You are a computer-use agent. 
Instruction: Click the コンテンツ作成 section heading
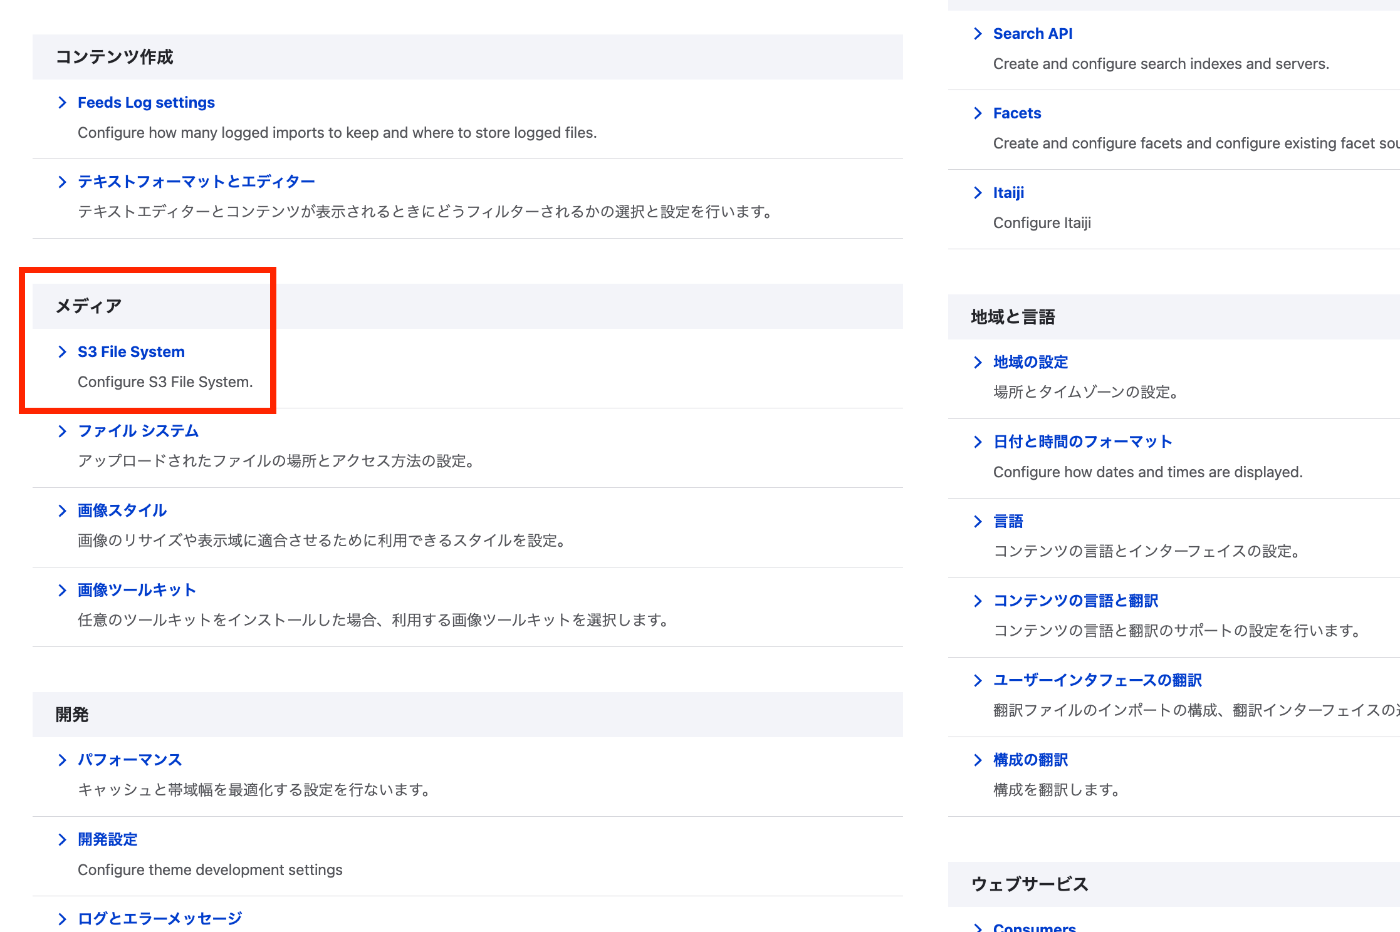(x=114, y=57)
